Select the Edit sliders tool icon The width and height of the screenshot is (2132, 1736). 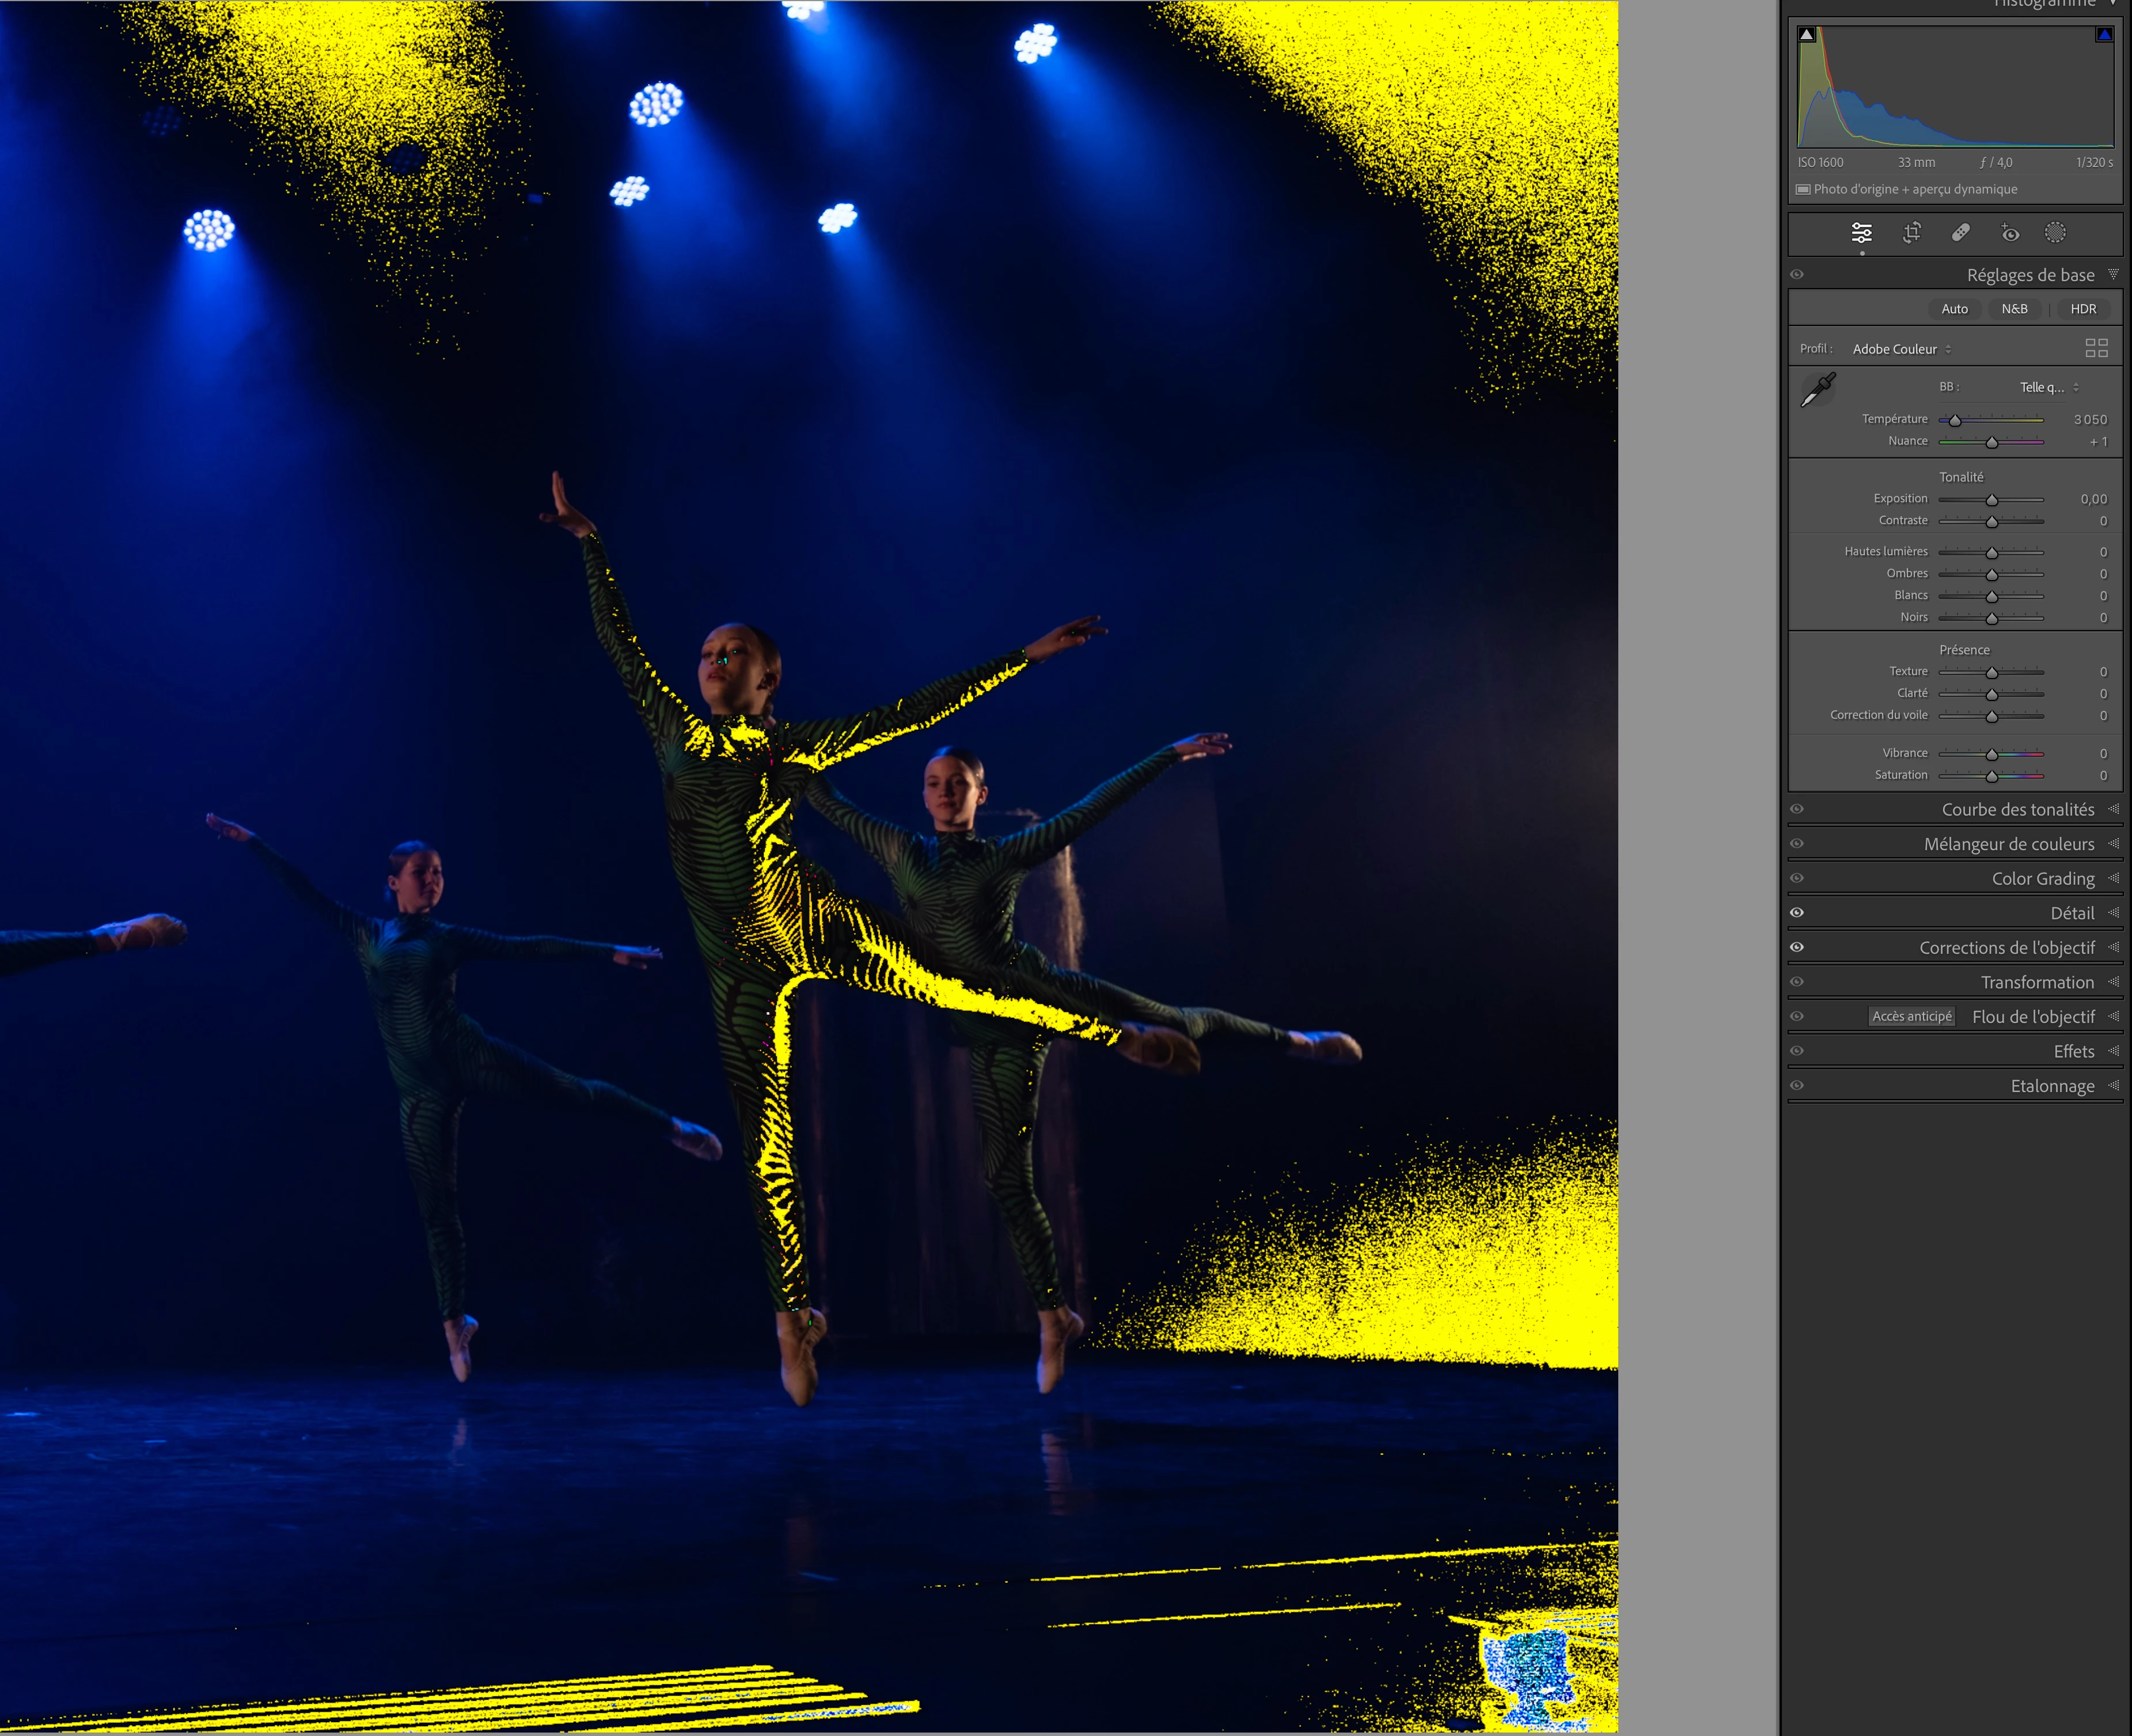(1861, 233)
